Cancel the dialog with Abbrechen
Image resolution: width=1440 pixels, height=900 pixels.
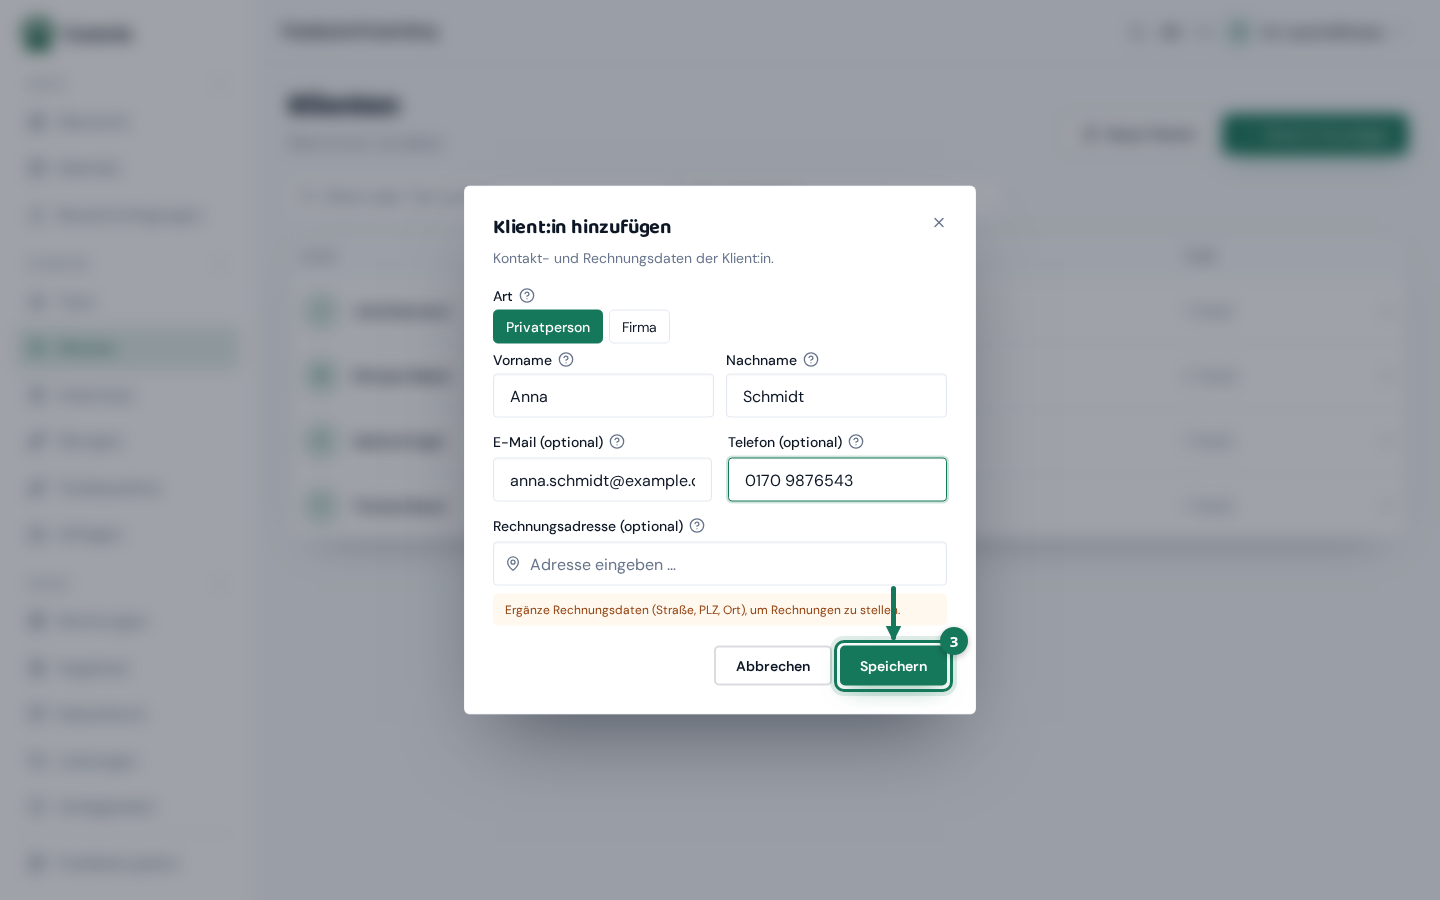[x=773, y=666]
